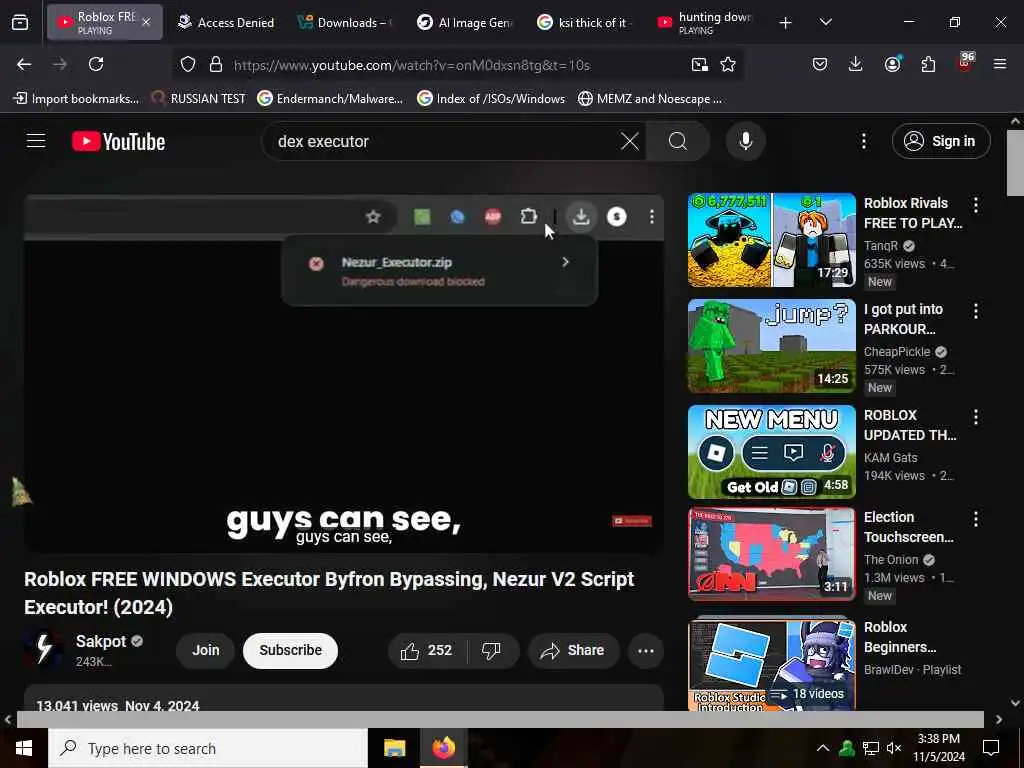Open options for Roblox Rivals video

pos(976,205)
